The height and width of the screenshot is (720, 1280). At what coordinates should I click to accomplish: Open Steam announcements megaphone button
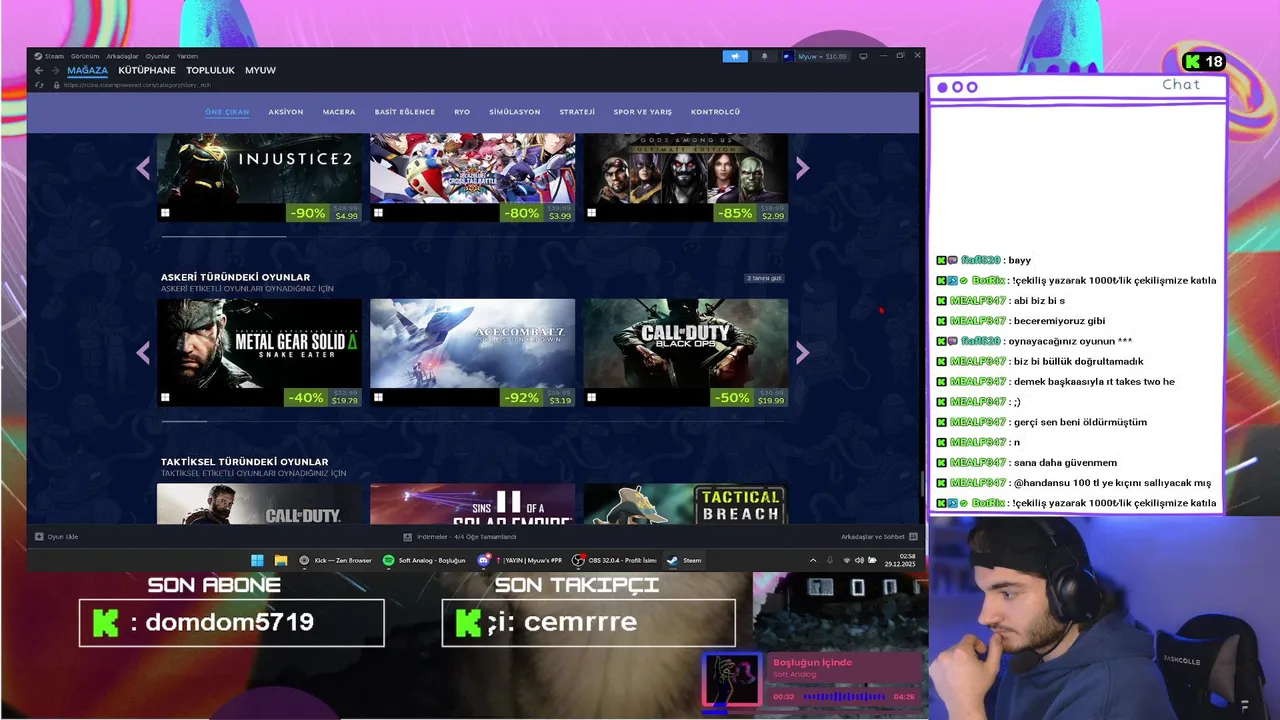click(x=735, y=56)
